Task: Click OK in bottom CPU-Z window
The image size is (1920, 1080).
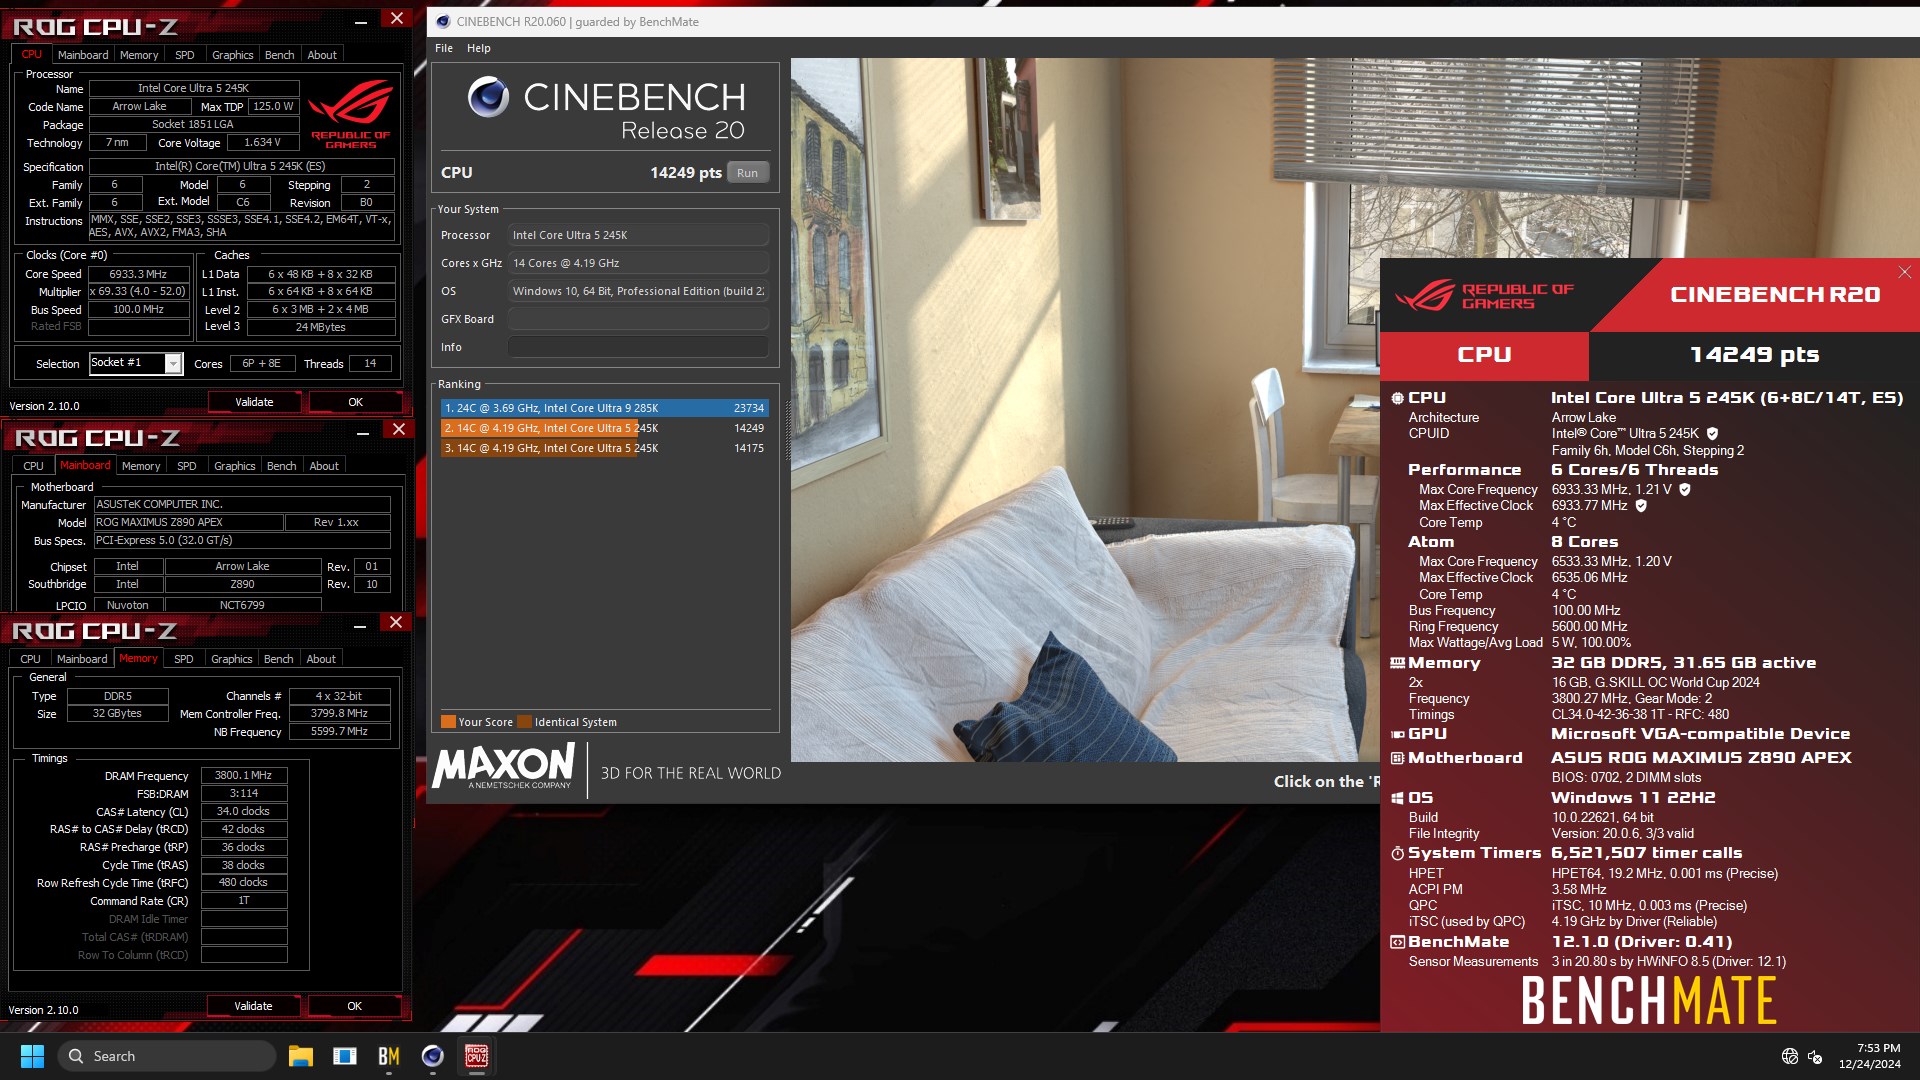Action: (x=355, y=1006)
